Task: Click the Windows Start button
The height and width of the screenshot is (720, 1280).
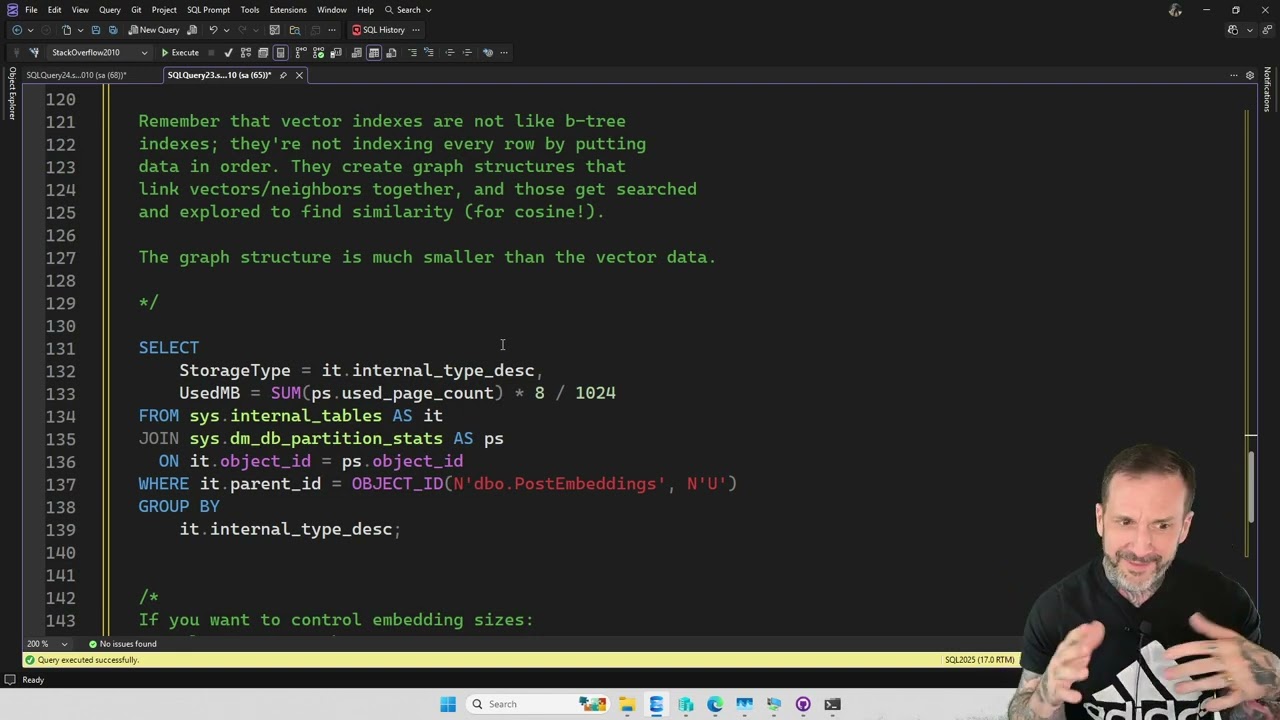Action: [x=448, y=704]
